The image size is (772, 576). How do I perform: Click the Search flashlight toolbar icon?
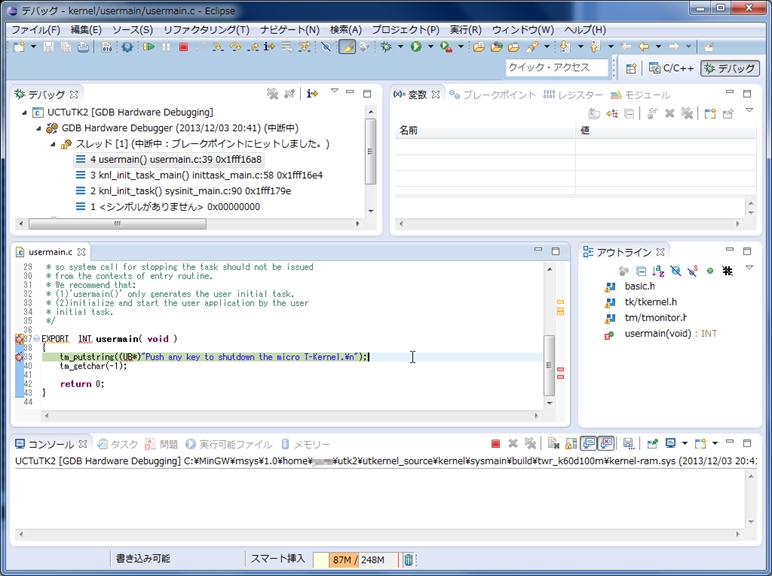pyautogui.click(x=532, y=47)
